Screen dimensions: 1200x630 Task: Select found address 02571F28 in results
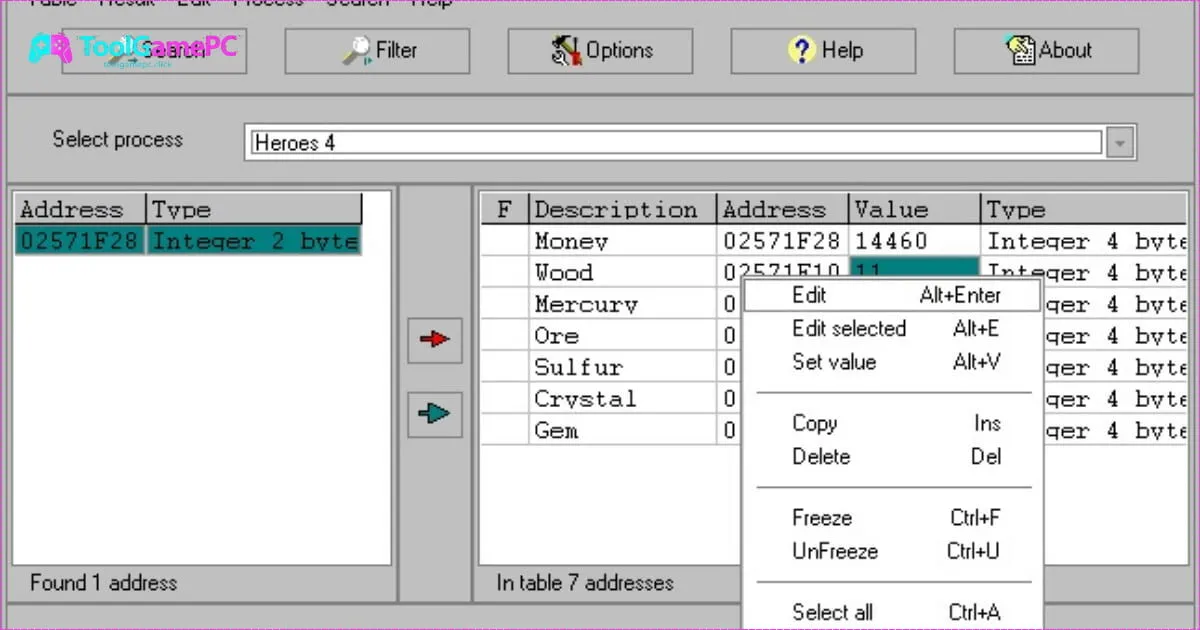80,241
